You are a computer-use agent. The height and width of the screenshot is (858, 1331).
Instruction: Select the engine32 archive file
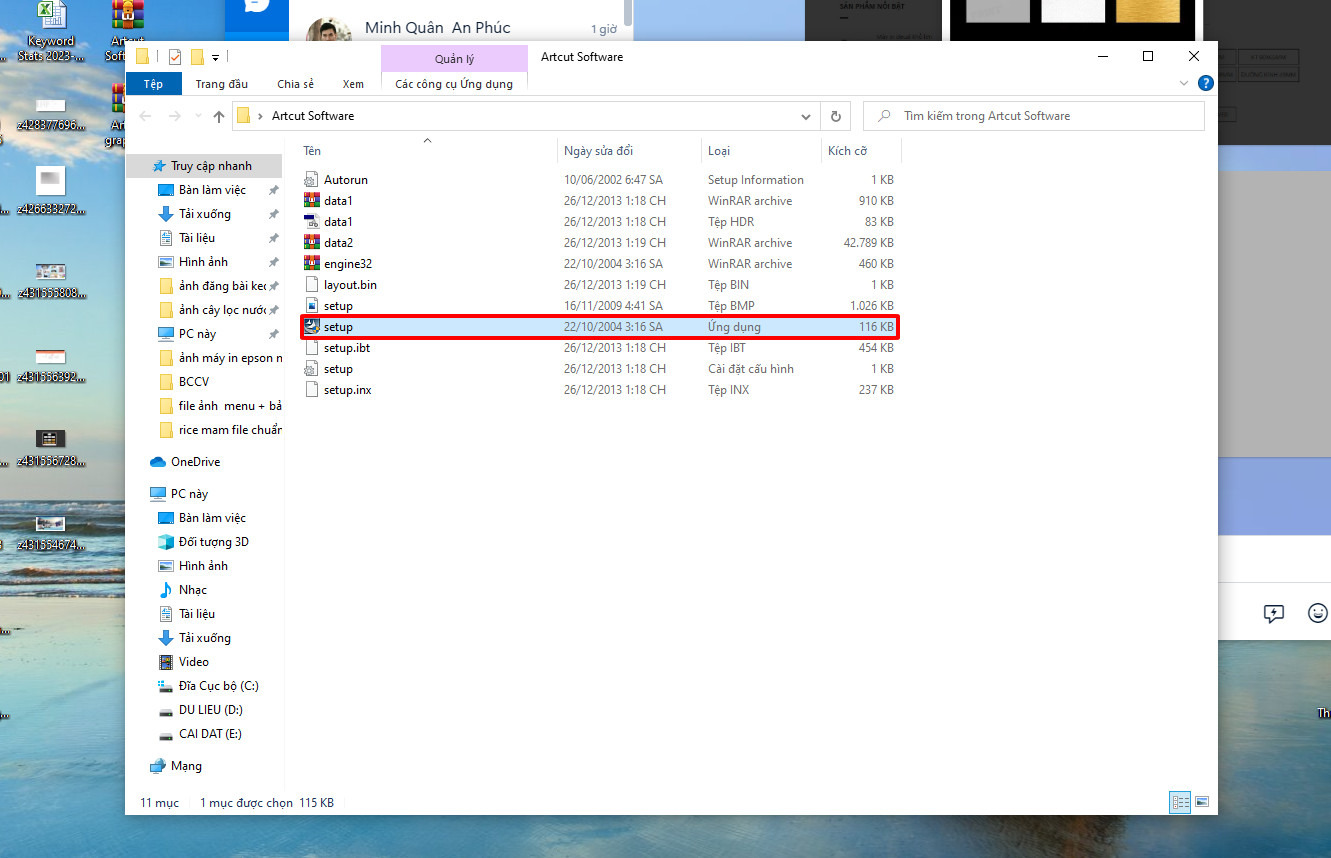pyautogui.click(x=600, y=264)
